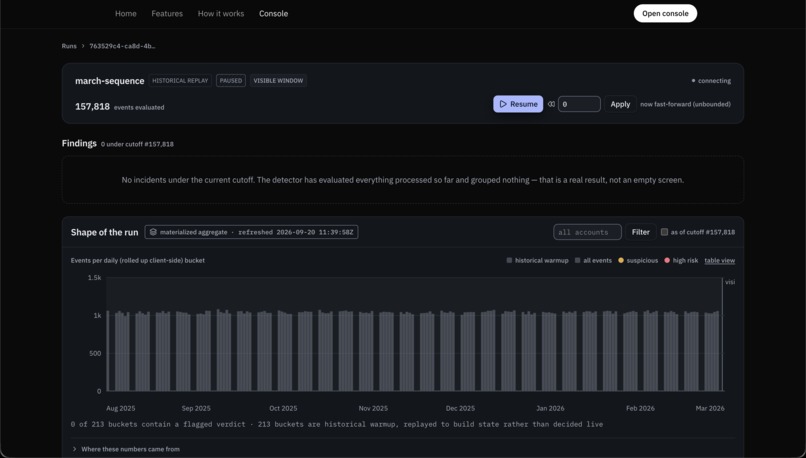The image size is (806, 458).
Task: Click the connecting status indicator
Action: pos(711,81)
